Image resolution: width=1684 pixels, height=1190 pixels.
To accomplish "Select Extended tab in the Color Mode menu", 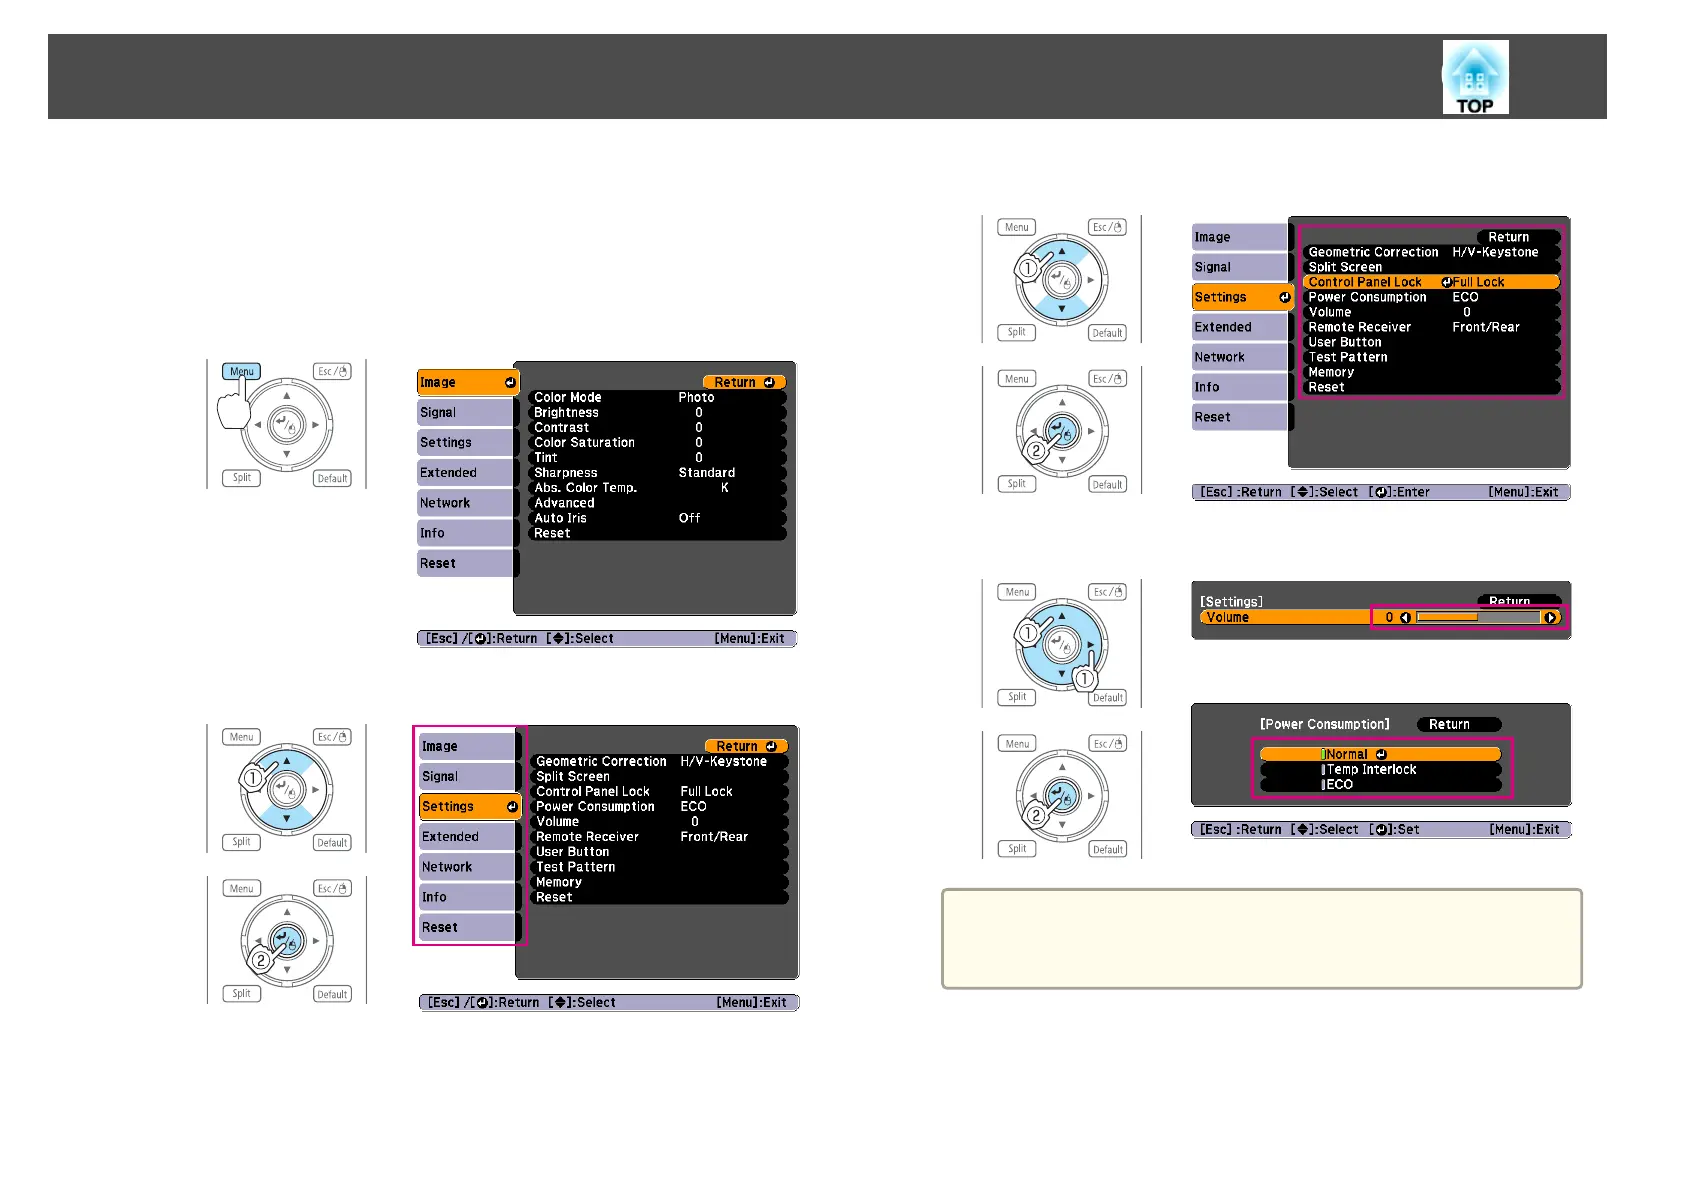I will pyautogui.click(x=466, y=473).
